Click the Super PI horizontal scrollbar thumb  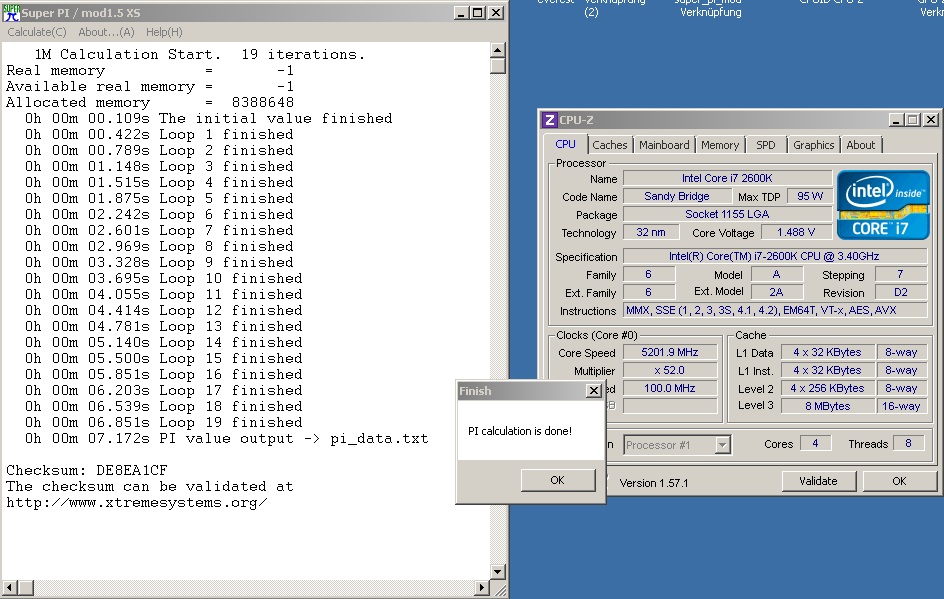coord(25,587)
